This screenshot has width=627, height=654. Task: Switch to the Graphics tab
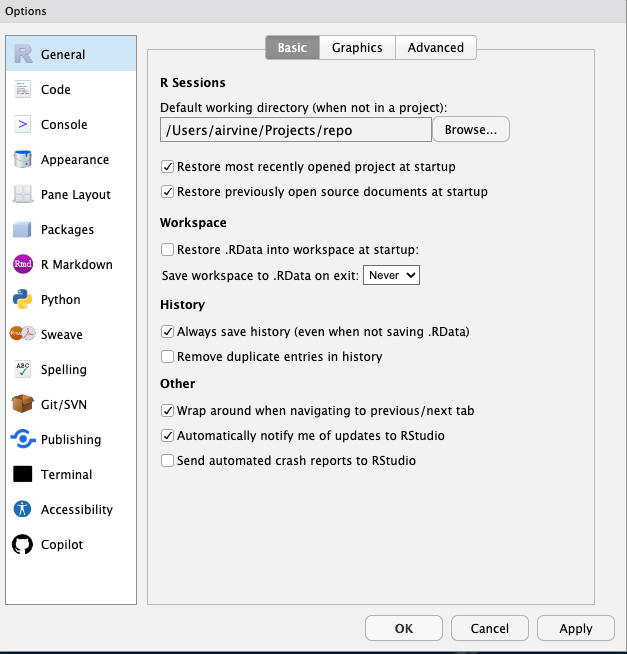coord(357,48)
